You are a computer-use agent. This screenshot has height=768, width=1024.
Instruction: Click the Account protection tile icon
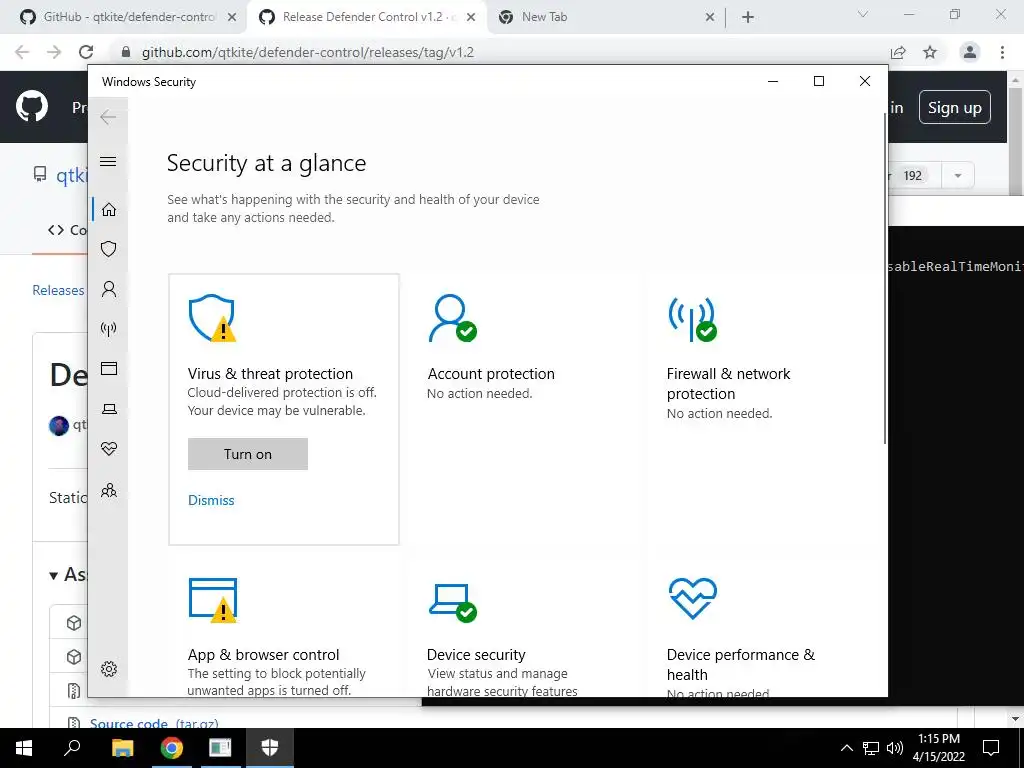tap(452, 318)
